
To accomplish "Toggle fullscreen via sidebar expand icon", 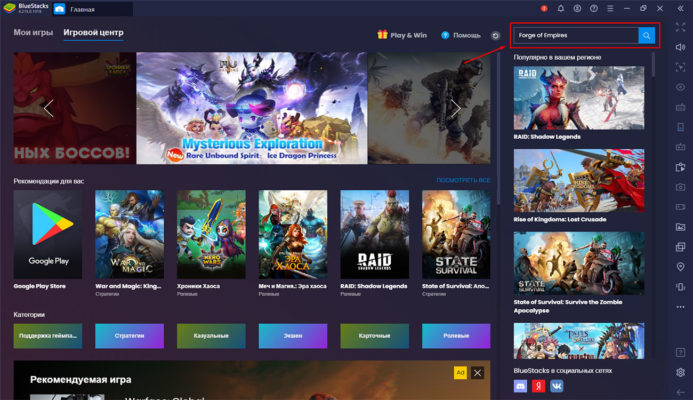I will pos(681,27).
